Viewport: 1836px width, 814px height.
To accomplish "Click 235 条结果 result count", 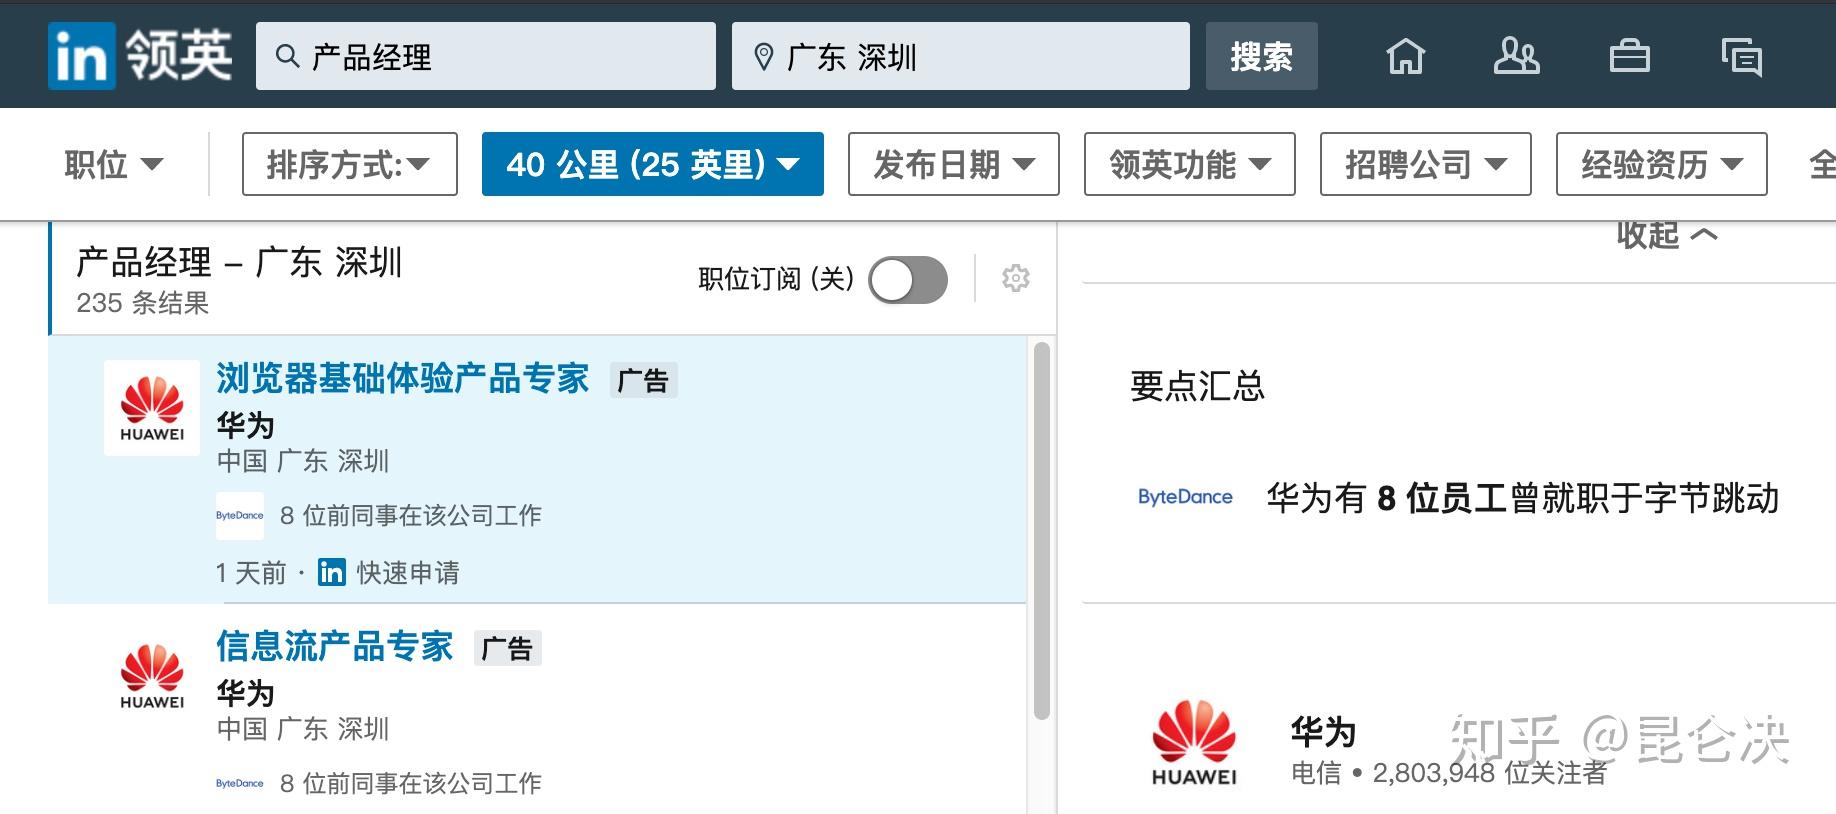I will pyautogui.click(x=142, y=303).
